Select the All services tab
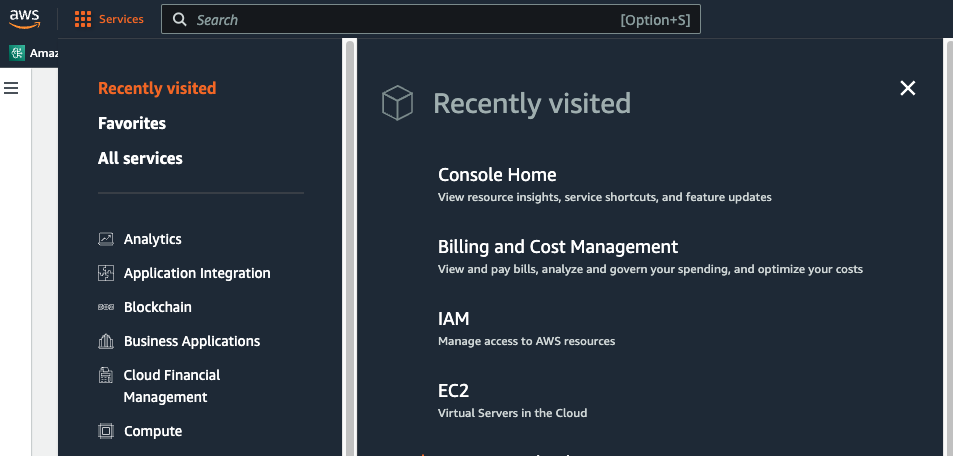The image size is (953, 456). 140,158
